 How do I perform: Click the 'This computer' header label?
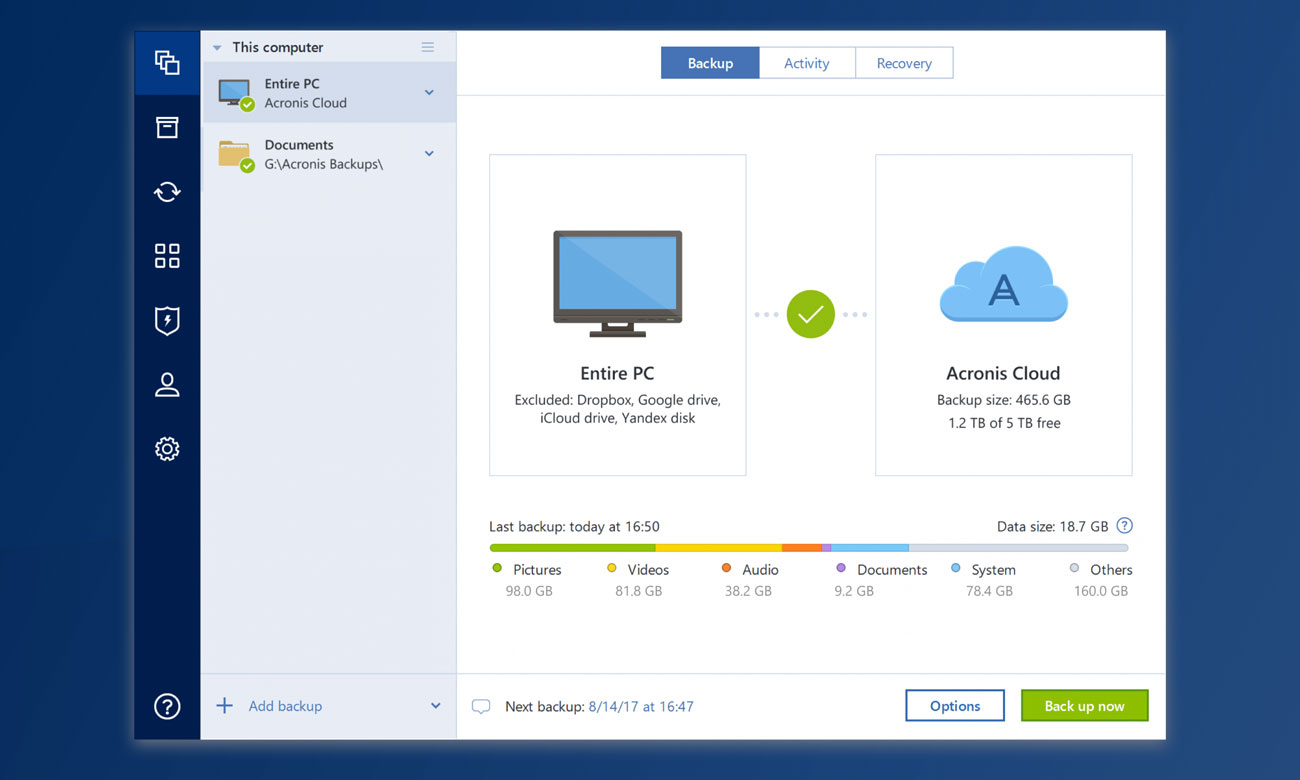(278, 47)
